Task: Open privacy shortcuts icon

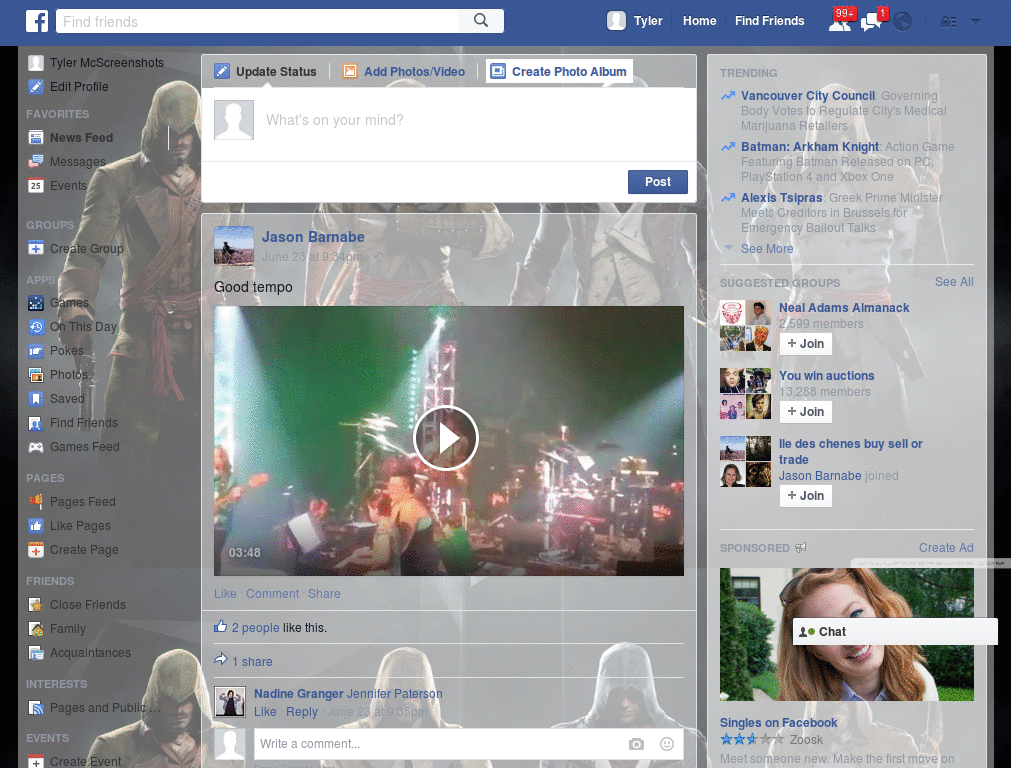Action: (x=948, y=22)
